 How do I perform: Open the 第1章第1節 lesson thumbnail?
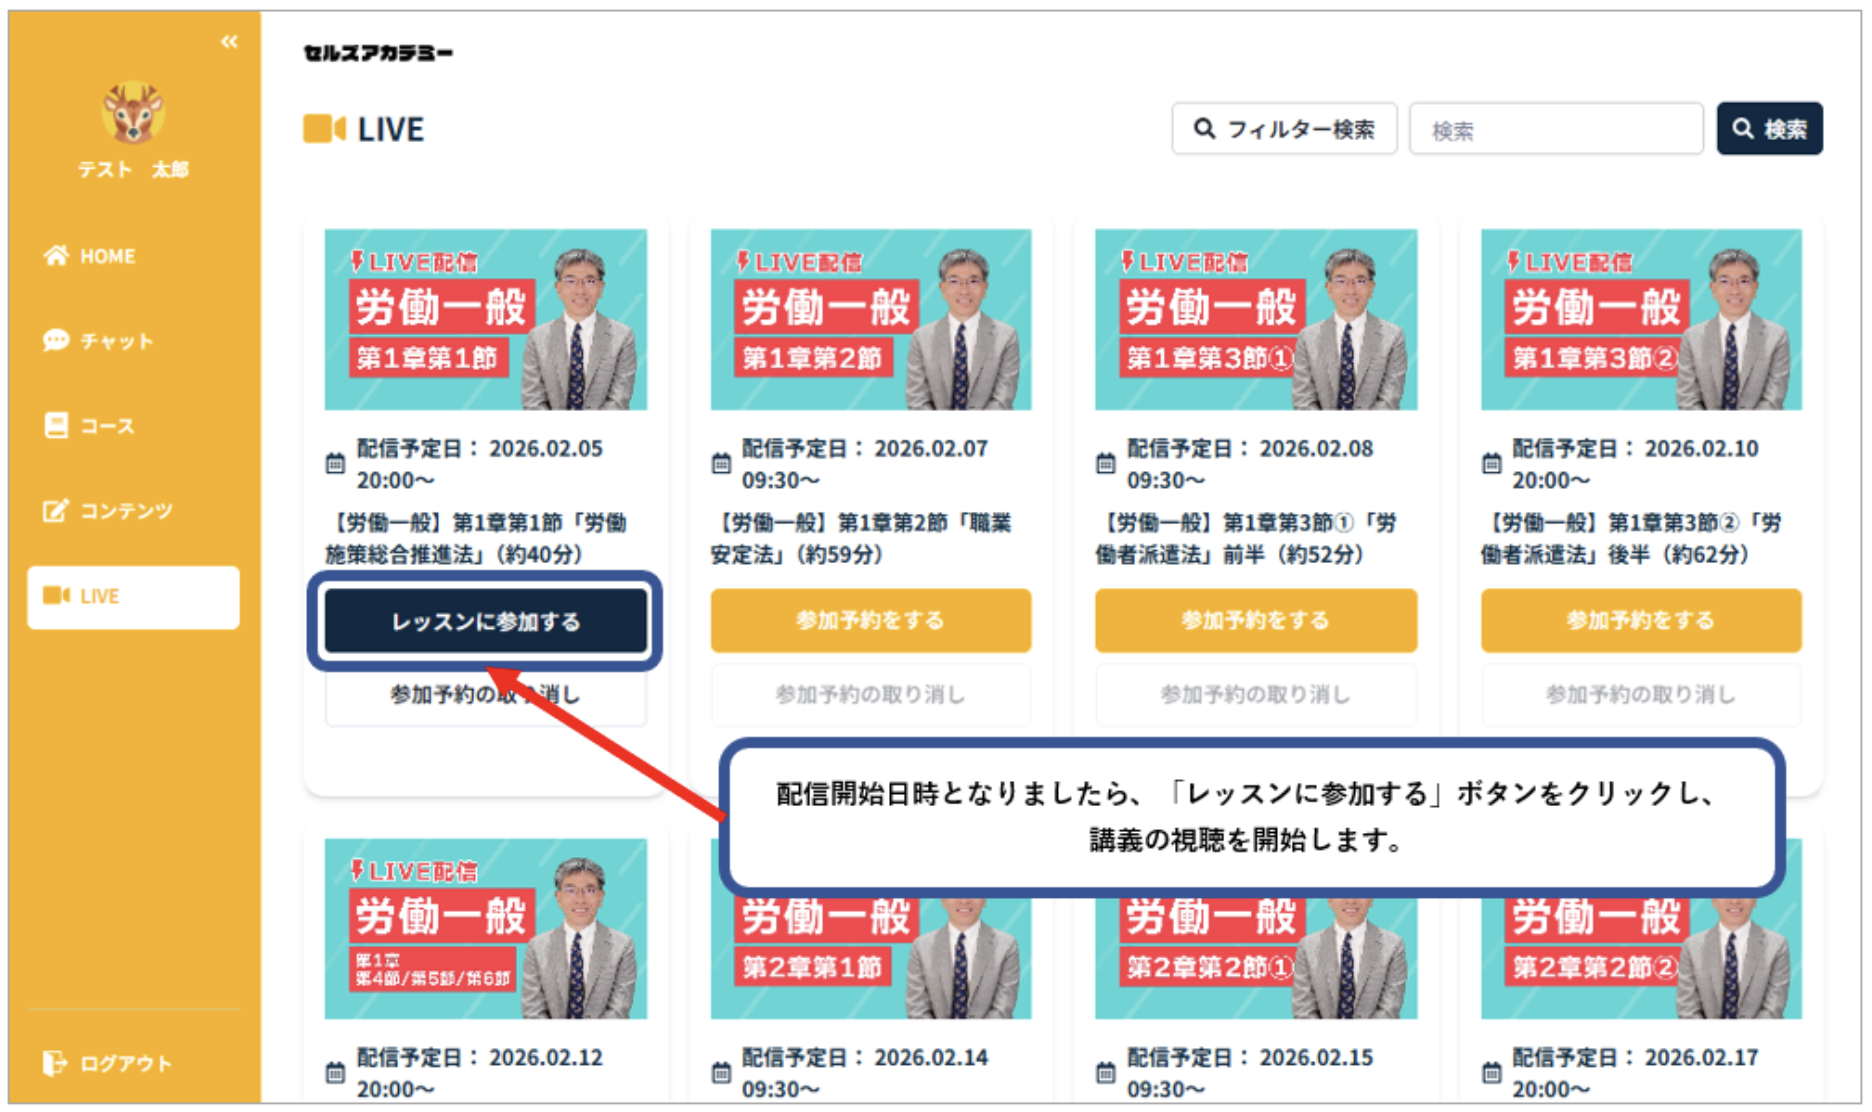tap(485, 319)
